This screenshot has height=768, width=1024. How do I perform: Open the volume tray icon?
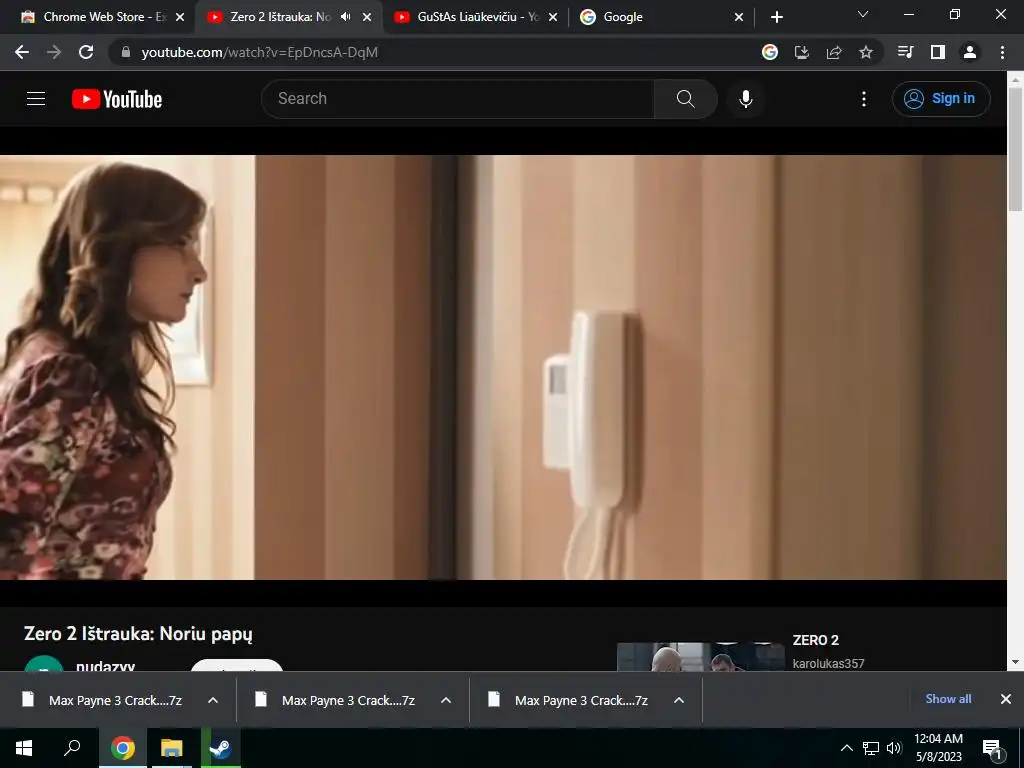tap(894, 748)
